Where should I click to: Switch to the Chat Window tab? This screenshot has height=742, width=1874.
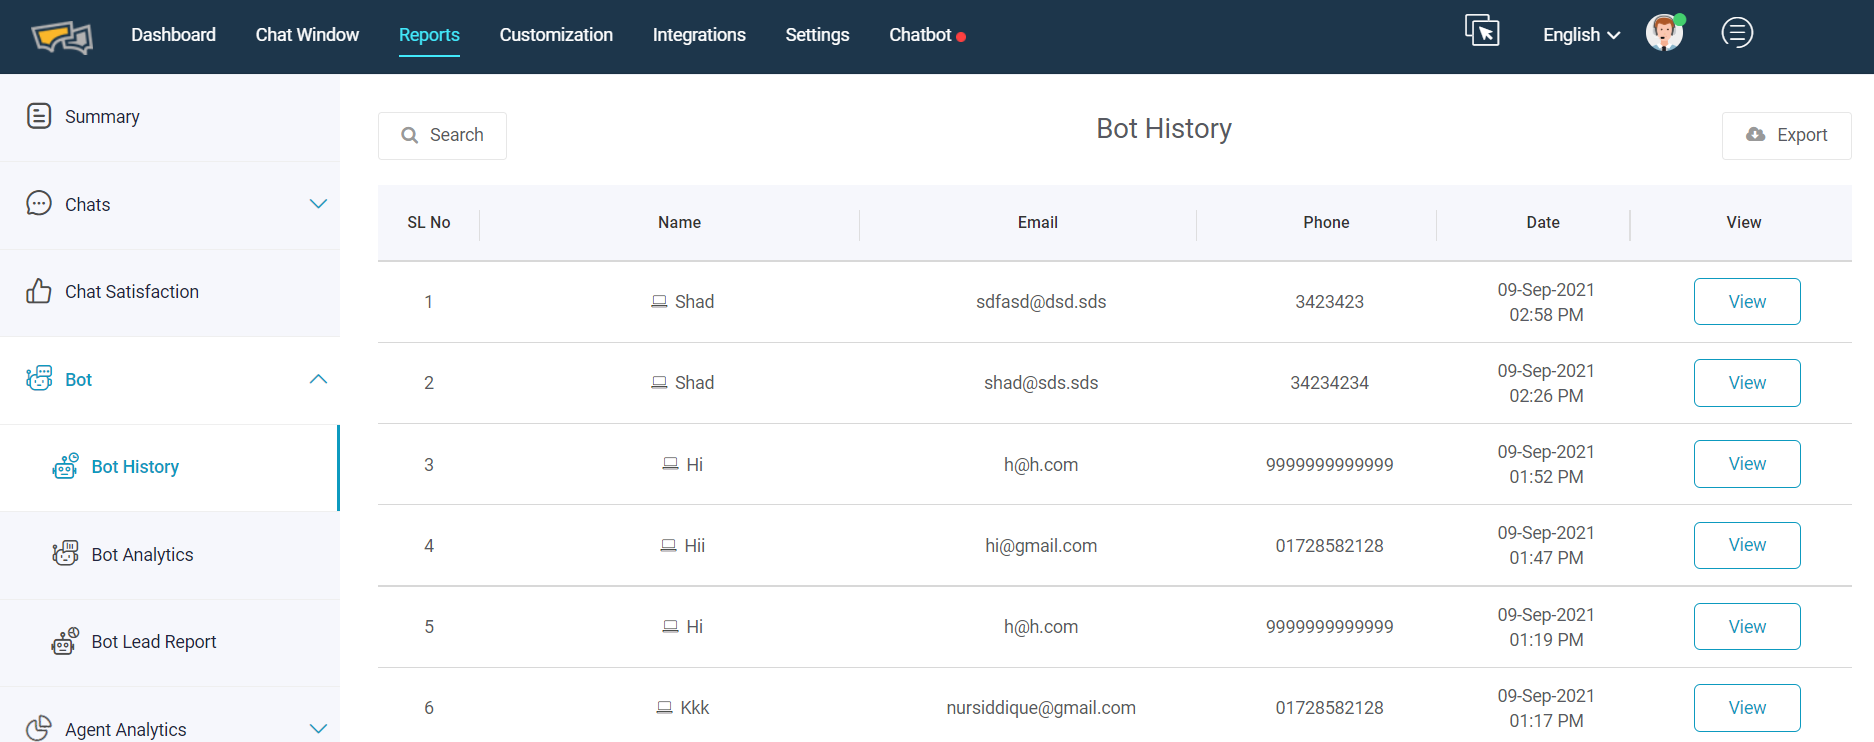pos(307,35)
